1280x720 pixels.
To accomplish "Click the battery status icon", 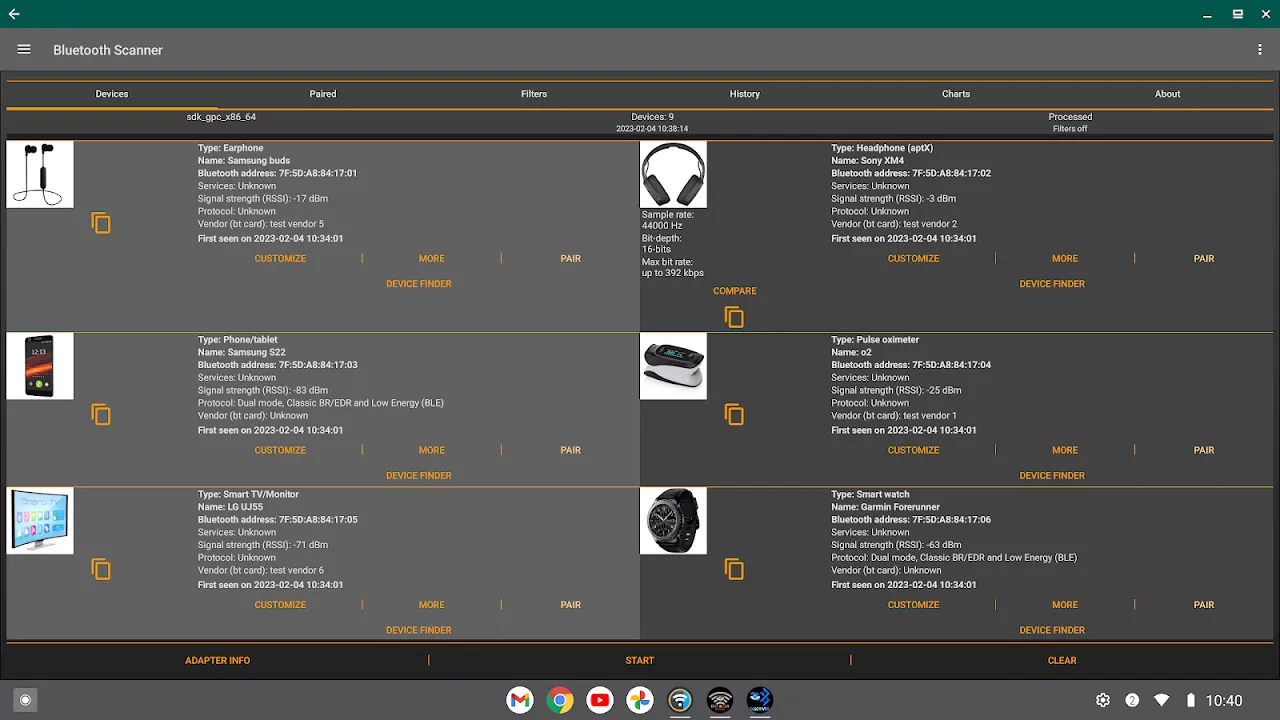I will tap(1190, 700).
